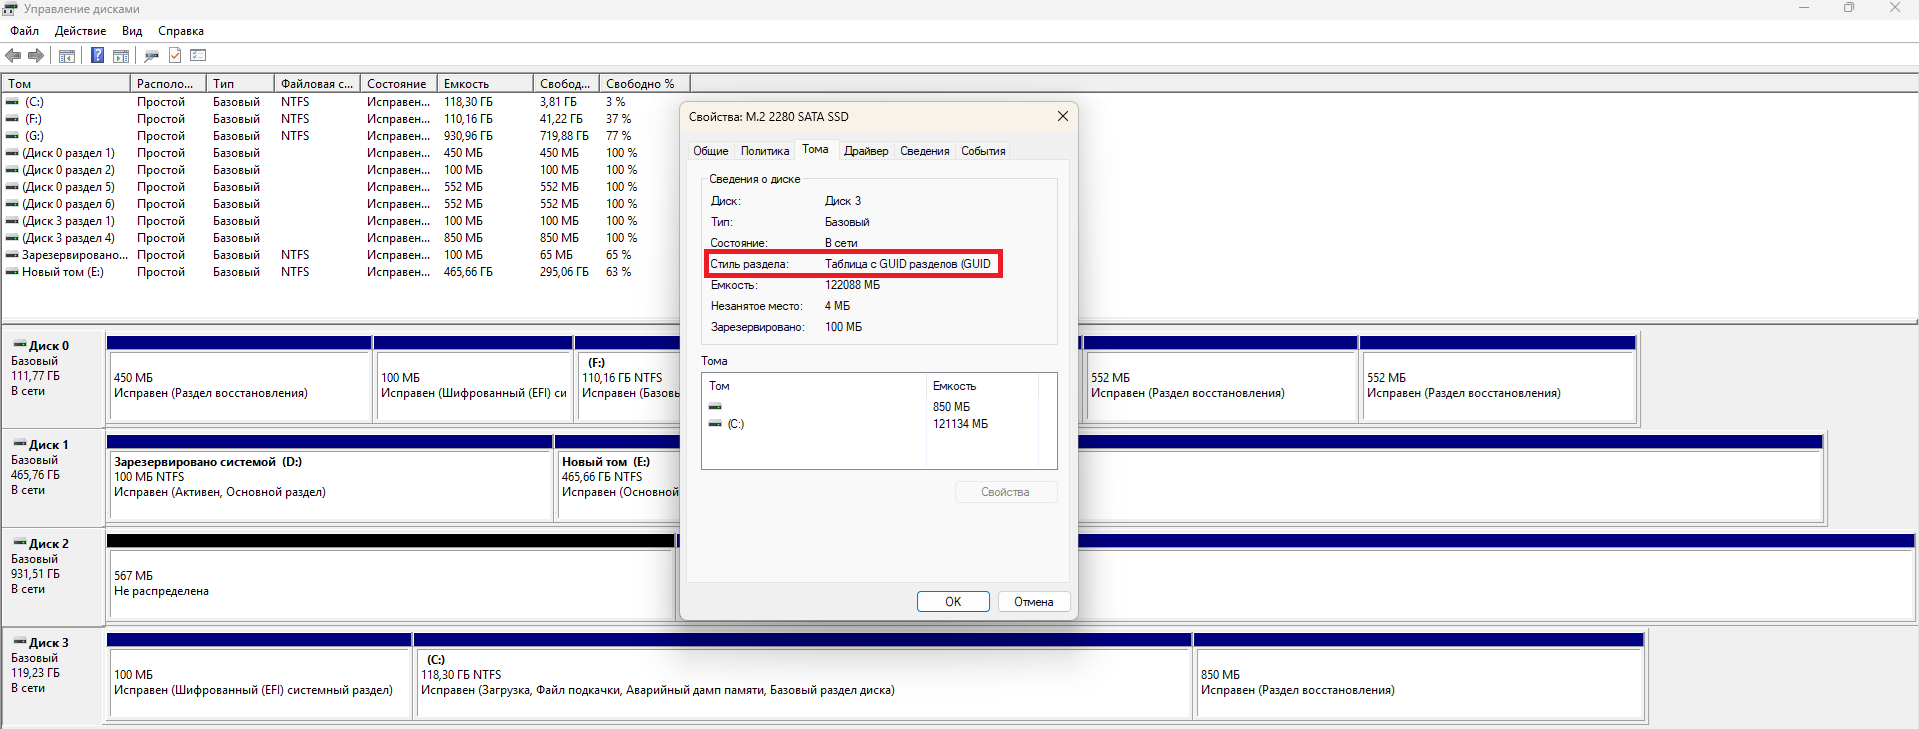Open the Действие menu

[80, 31]
